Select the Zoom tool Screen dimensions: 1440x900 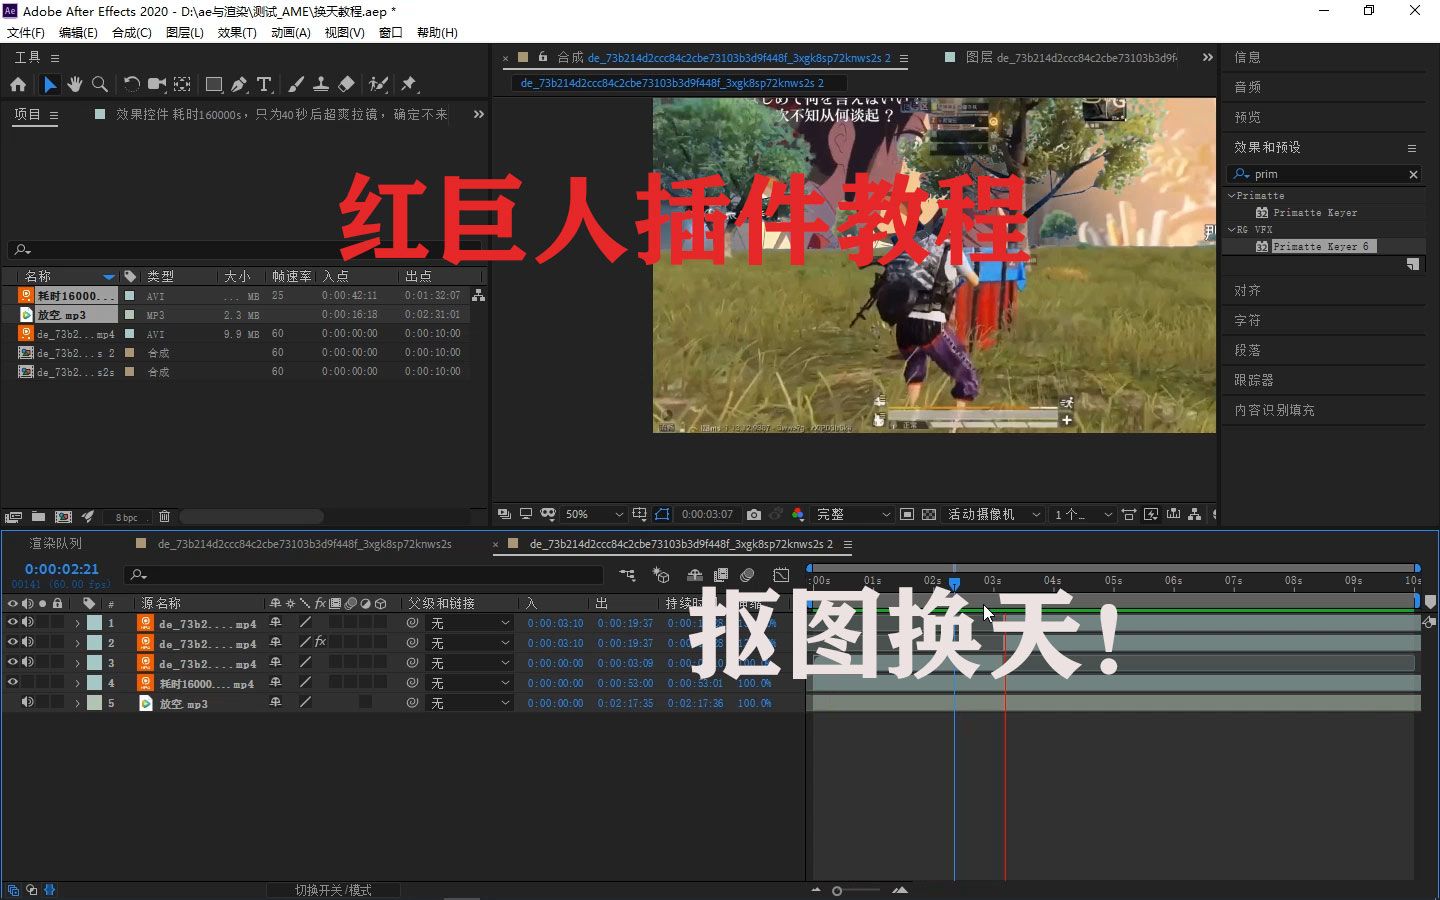pos(100,84)
